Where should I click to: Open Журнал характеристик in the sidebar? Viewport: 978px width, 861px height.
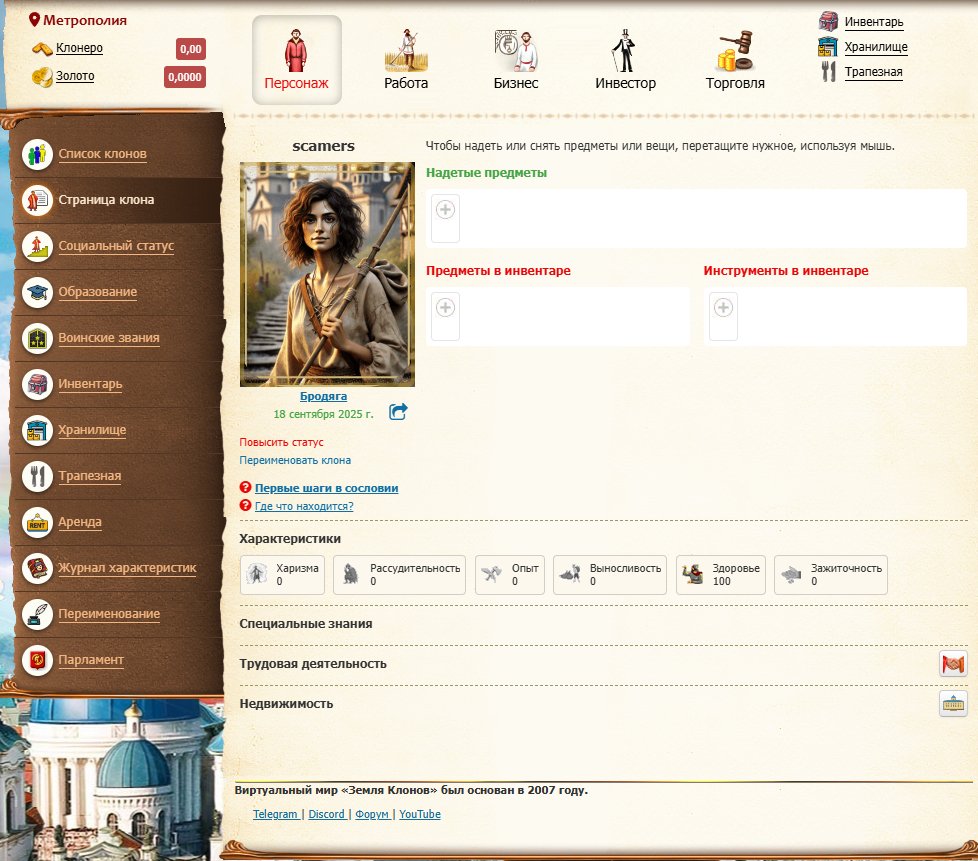coord(127,568)
